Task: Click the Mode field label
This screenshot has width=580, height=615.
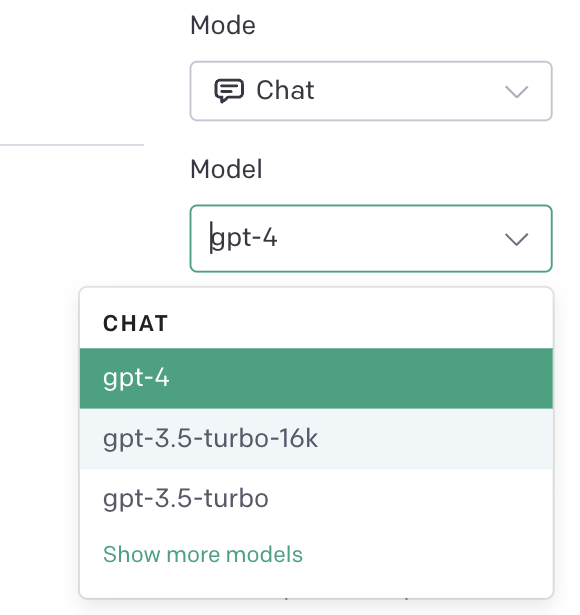Action: [223, 26]
